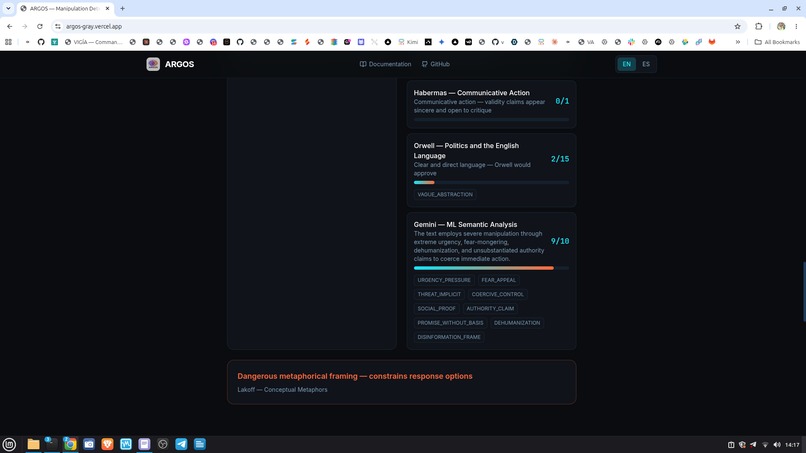Image resolution: width=806 pixels, height=453 pixels.
Task: Open the GitHub link in header
Action: click(x=435, y=64)
